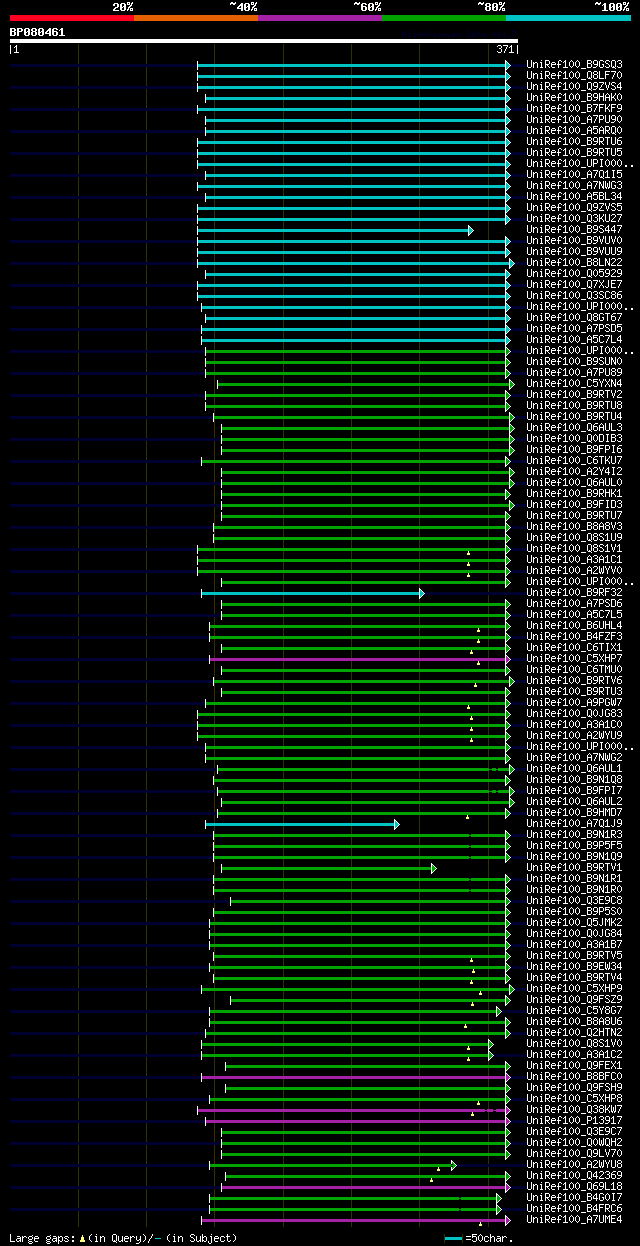640x1246 pixels.
Task: Click the red 20% identity legend segment
Action: 72,17
